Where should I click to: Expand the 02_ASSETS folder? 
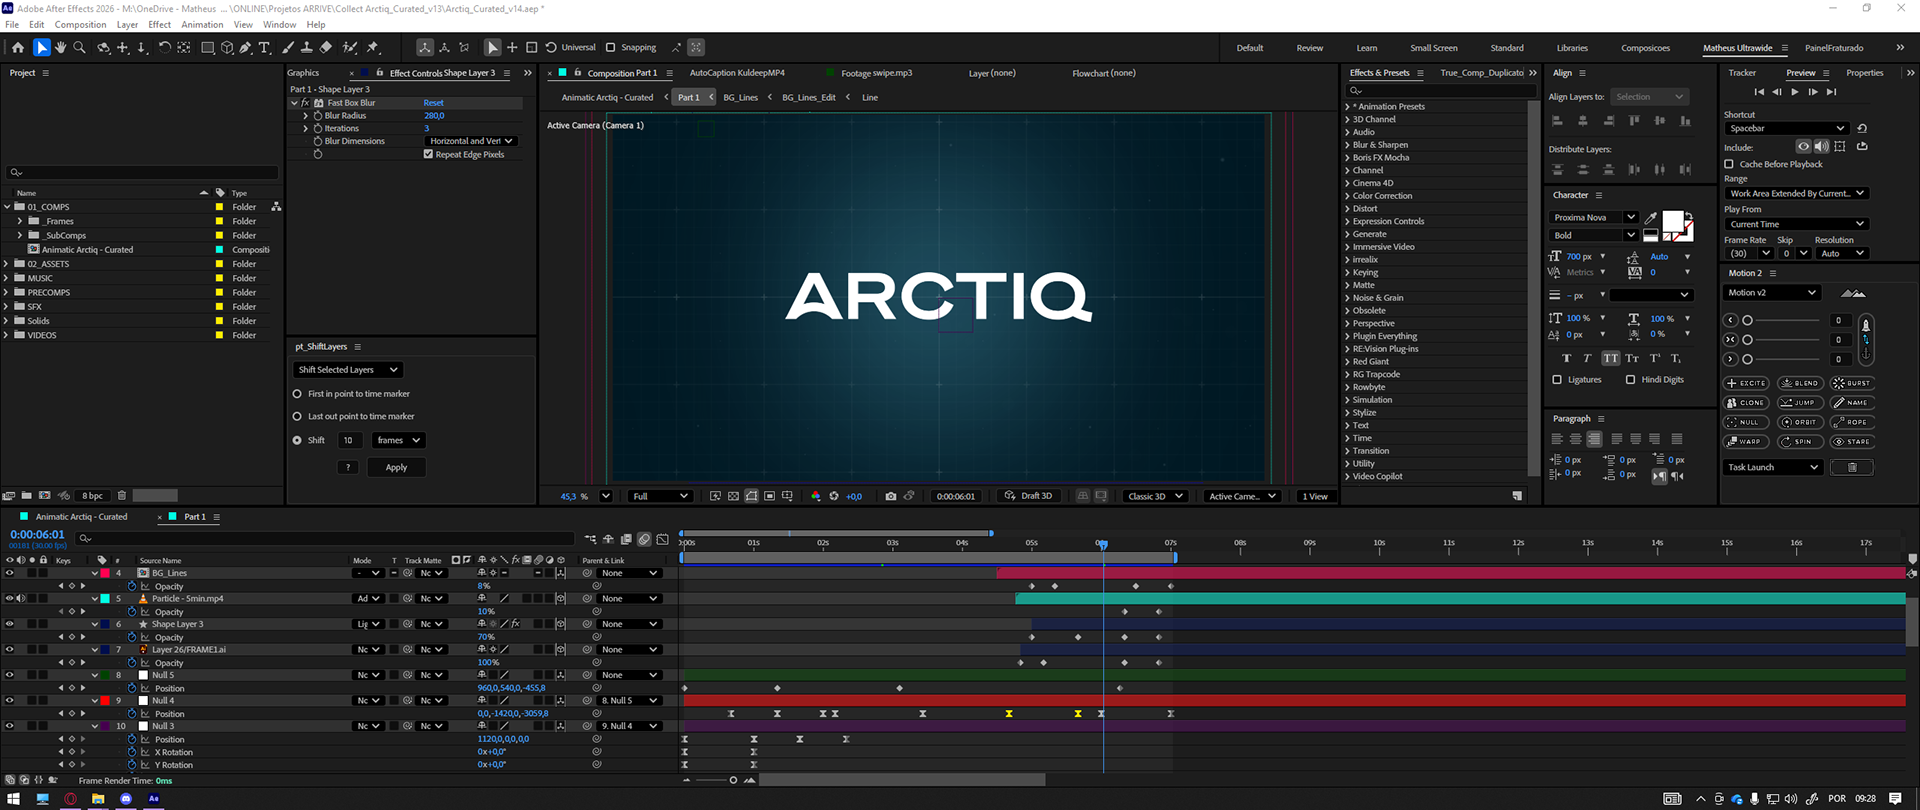6,264
